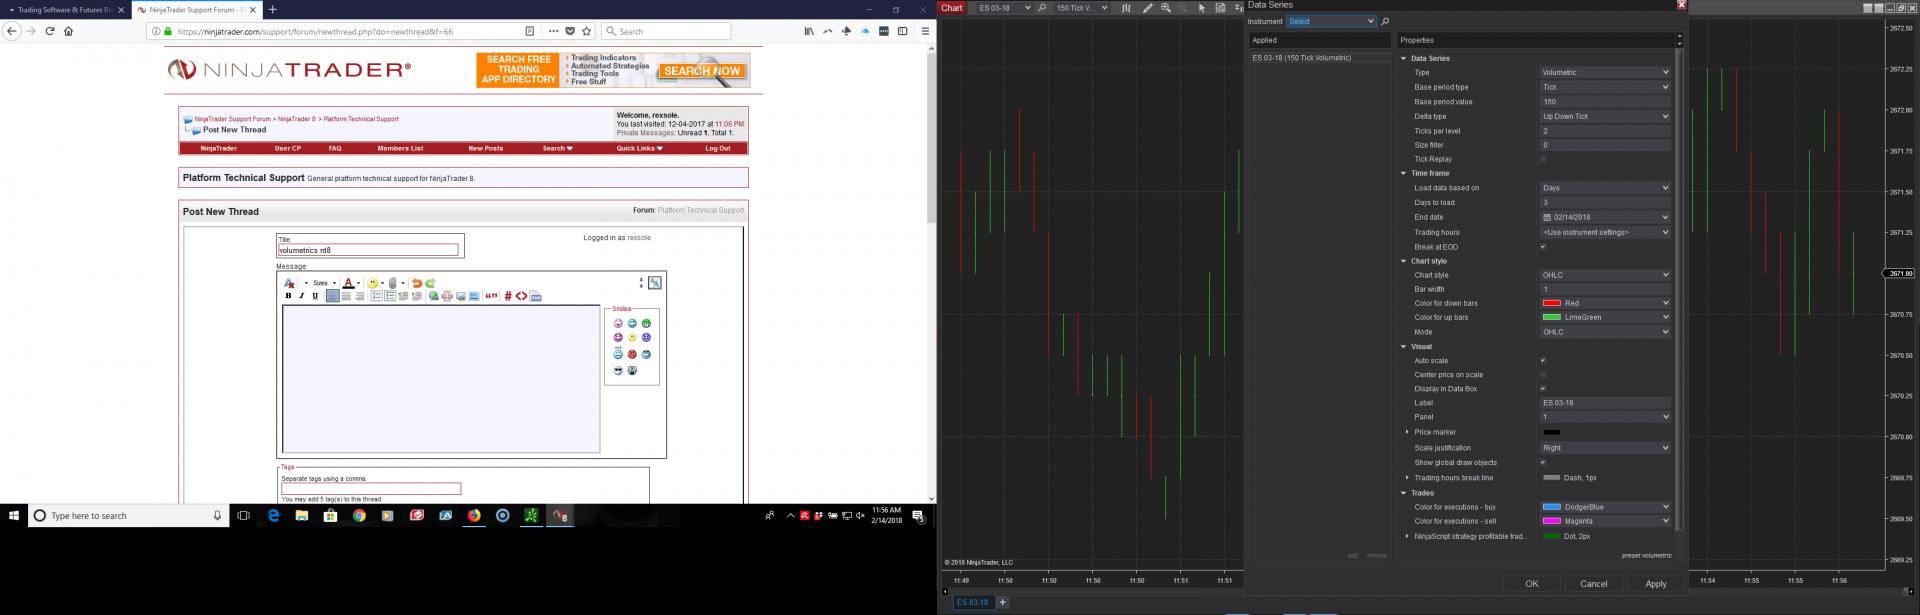Viewport: 1920px width, 615px height.
Task: Toggle the Break at EOD checkbox
Action: point(1543,247)
